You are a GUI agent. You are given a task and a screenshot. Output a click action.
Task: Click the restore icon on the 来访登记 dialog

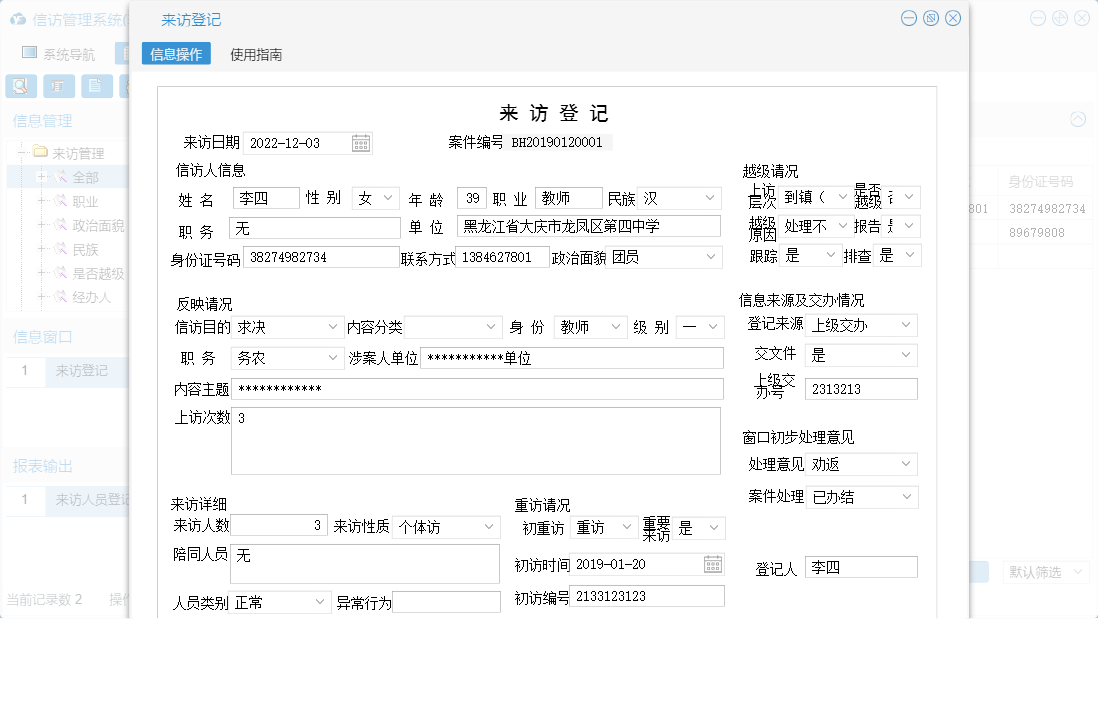coord(930,17)
